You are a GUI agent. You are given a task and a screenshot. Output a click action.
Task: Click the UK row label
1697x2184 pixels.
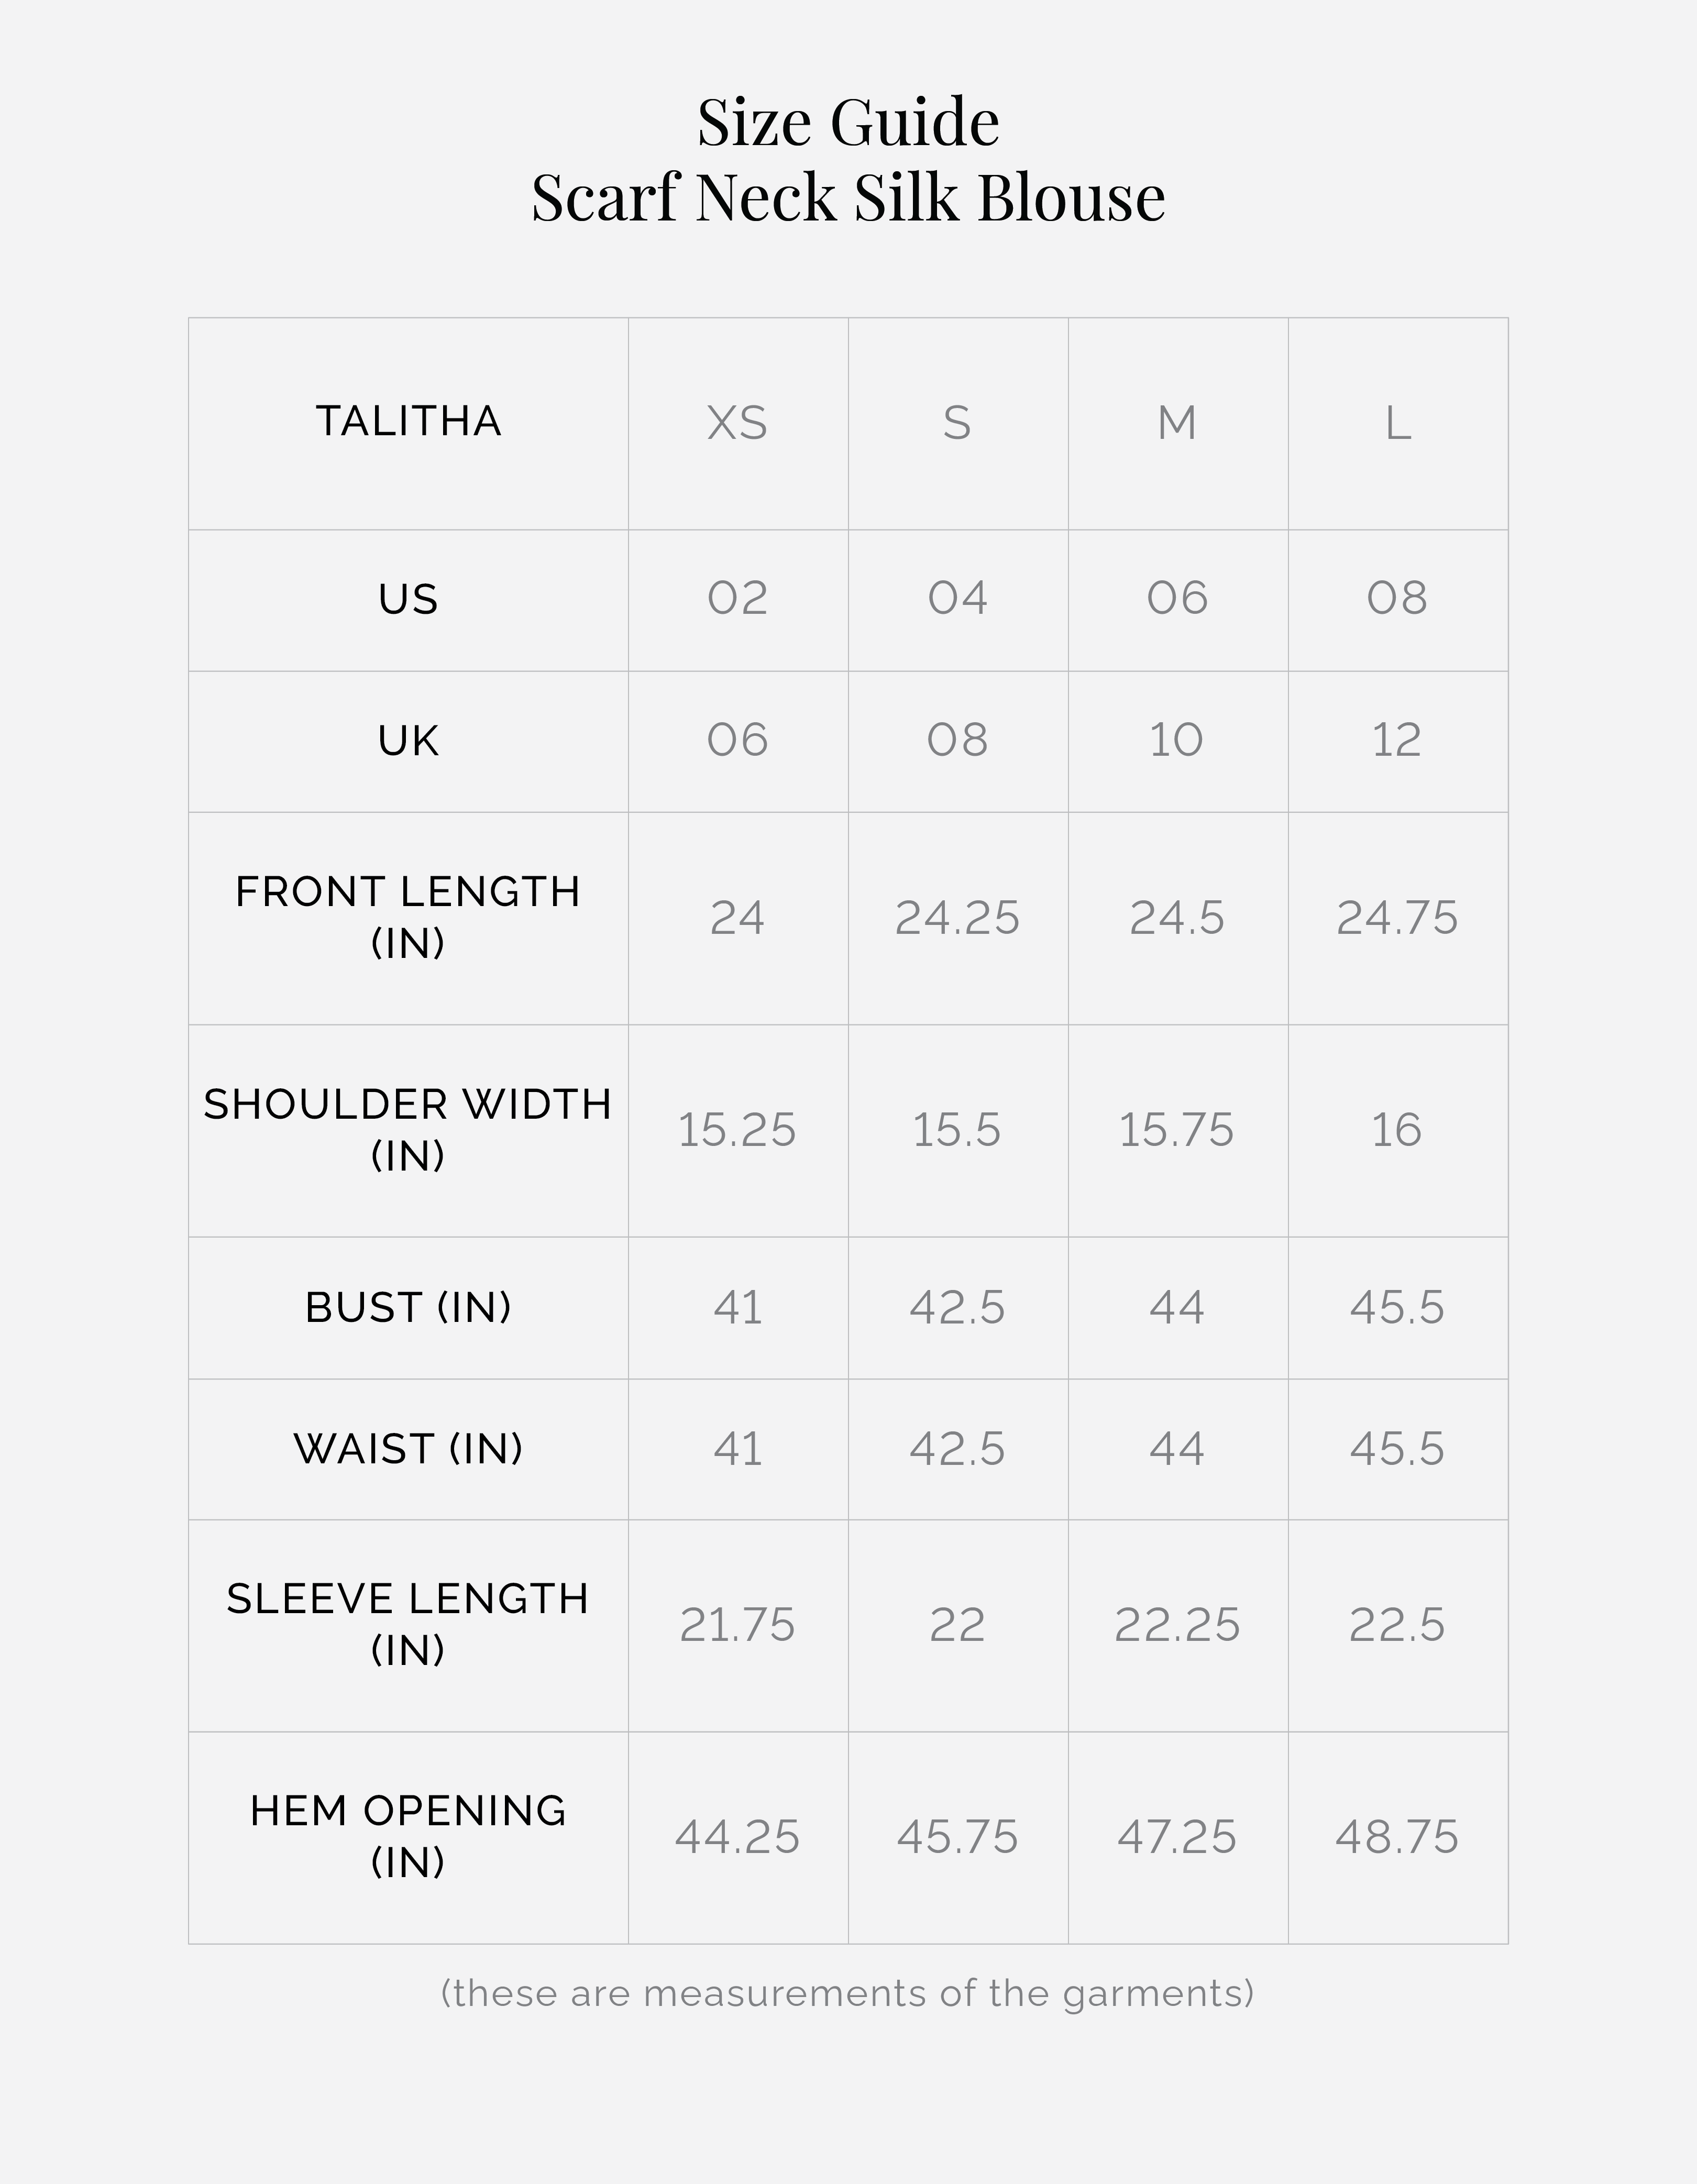pos(408,741)
